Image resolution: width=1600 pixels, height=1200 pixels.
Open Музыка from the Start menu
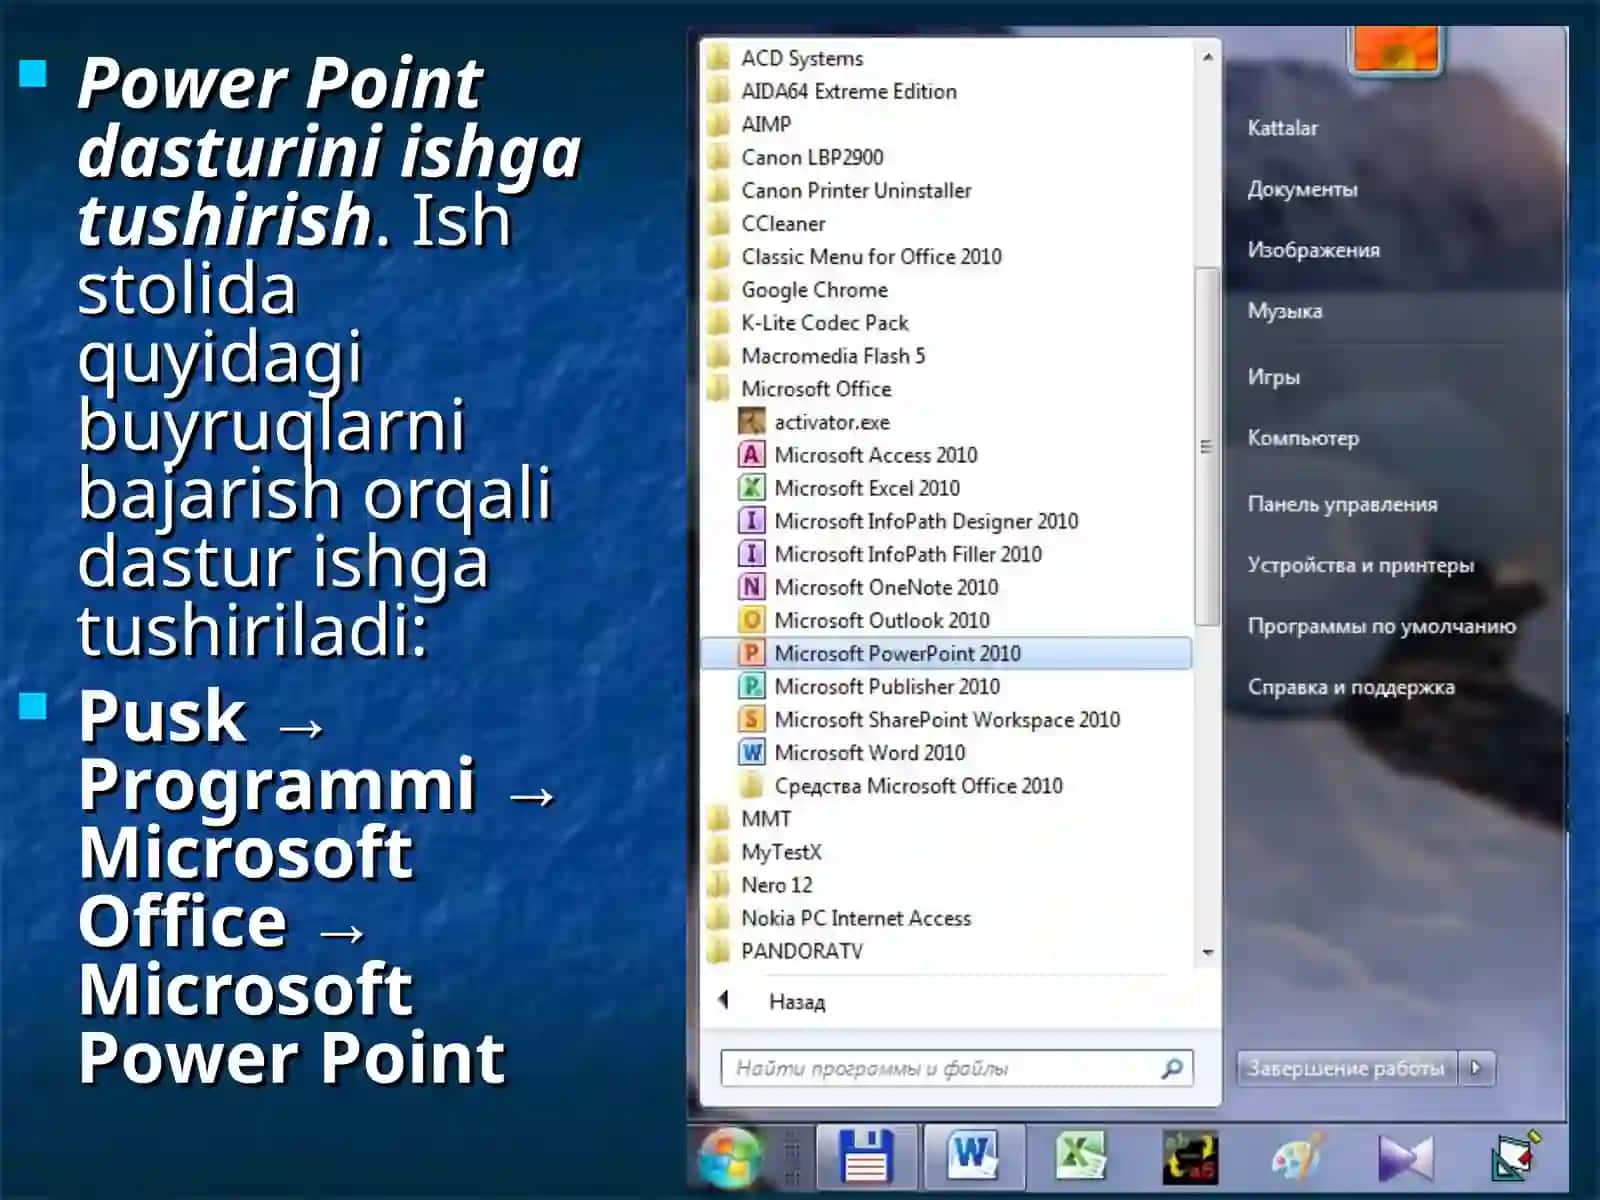click(1284, 311)
